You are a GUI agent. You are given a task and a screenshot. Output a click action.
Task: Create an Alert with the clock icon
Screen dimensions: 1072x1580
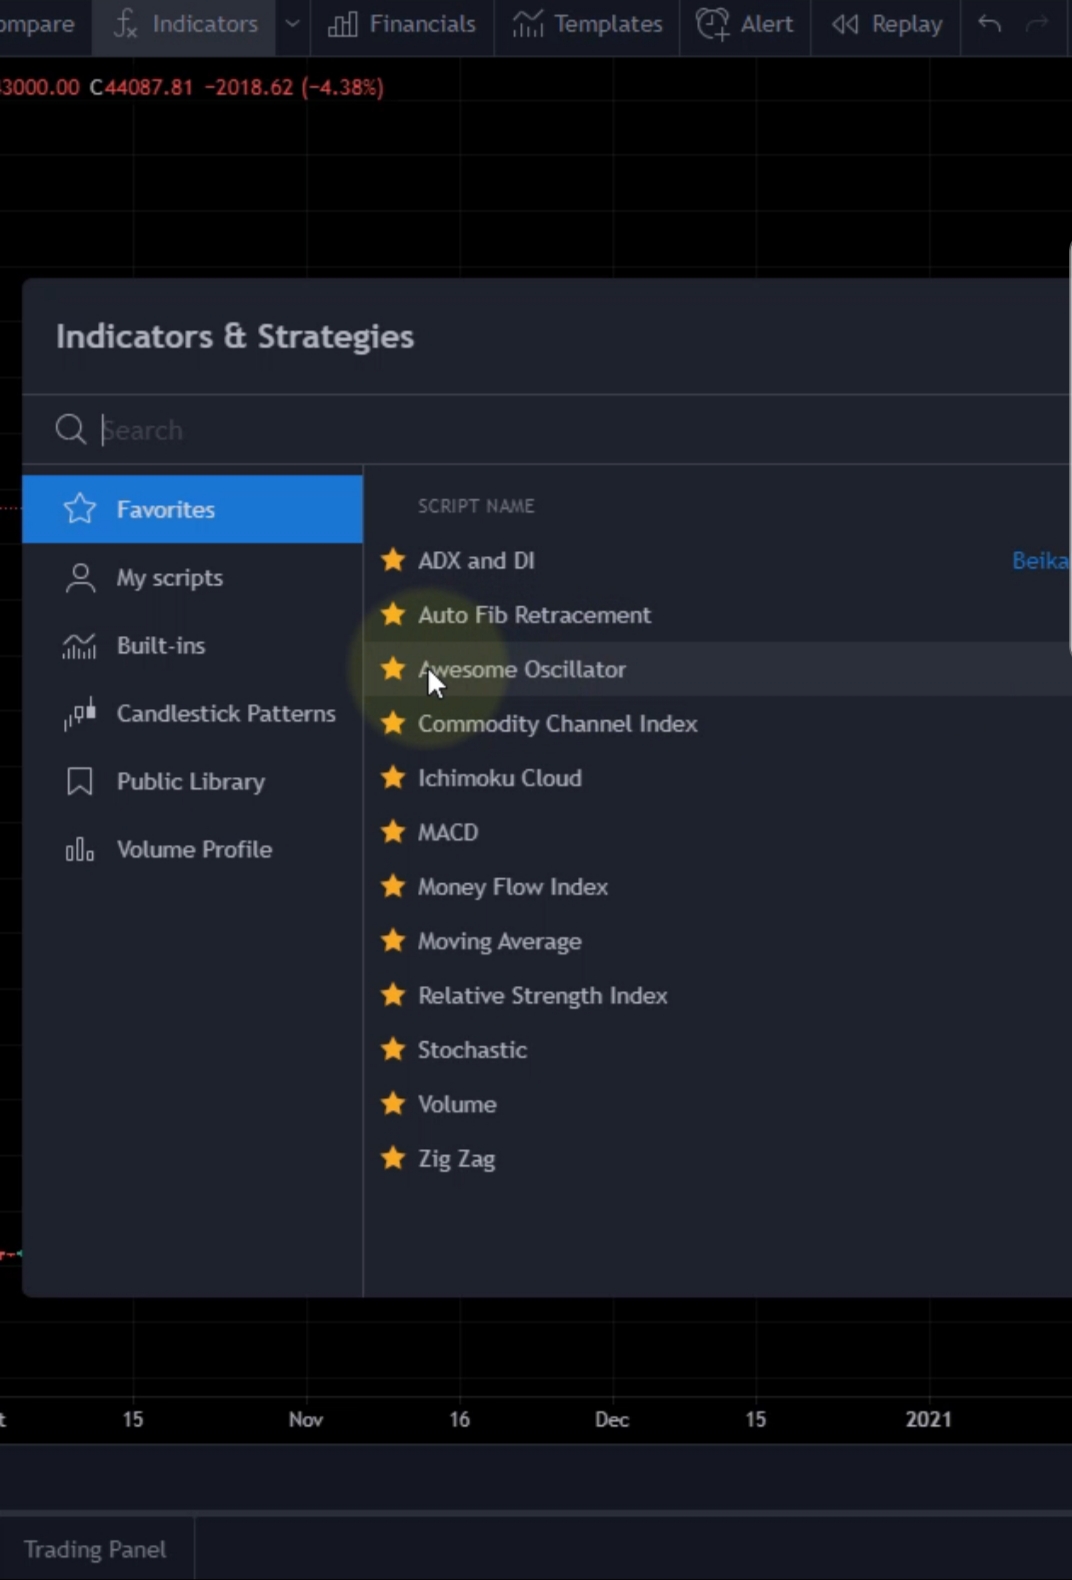tap(744, 24)
